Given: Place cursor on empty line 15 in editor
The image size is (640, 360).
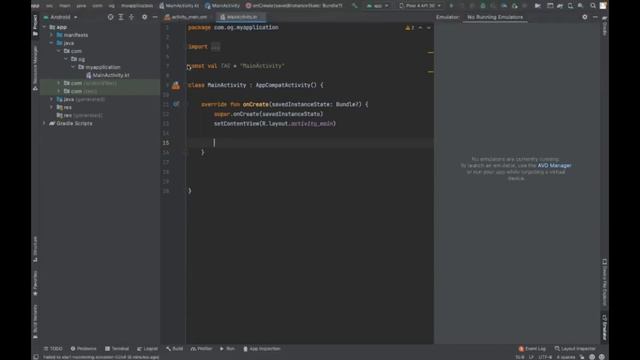Looking at the screenshot, I should 310,143.
